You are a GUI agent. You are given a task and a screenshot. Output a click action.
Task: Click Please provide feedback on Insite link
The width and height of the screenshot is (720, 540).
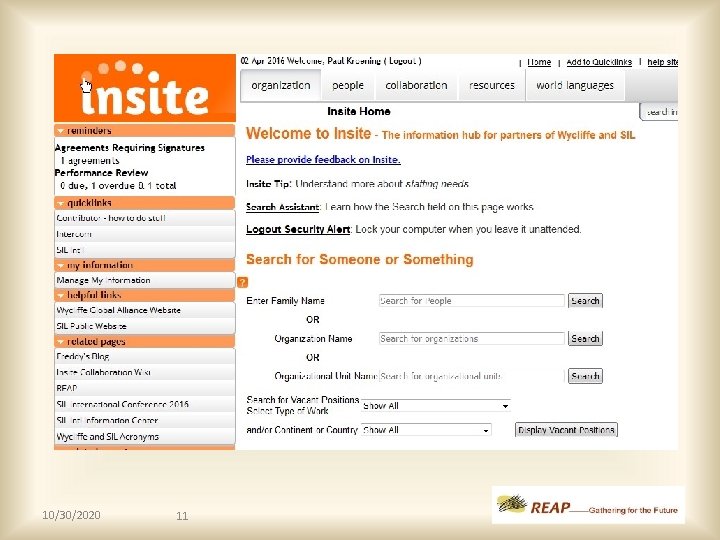323,159
